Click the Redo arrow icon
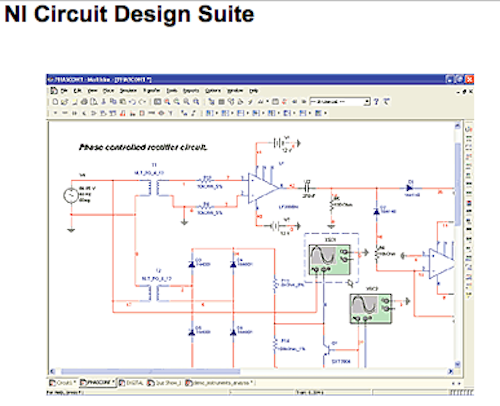Screen dimensions: 500x406 pos(142,102)
